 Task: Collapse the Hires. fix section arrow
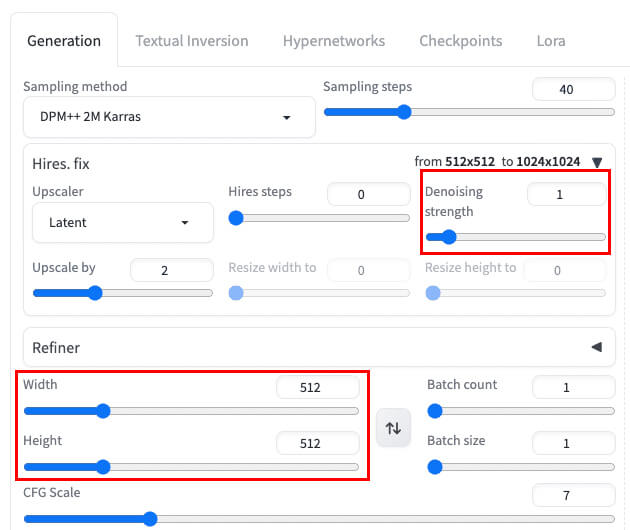597,162
